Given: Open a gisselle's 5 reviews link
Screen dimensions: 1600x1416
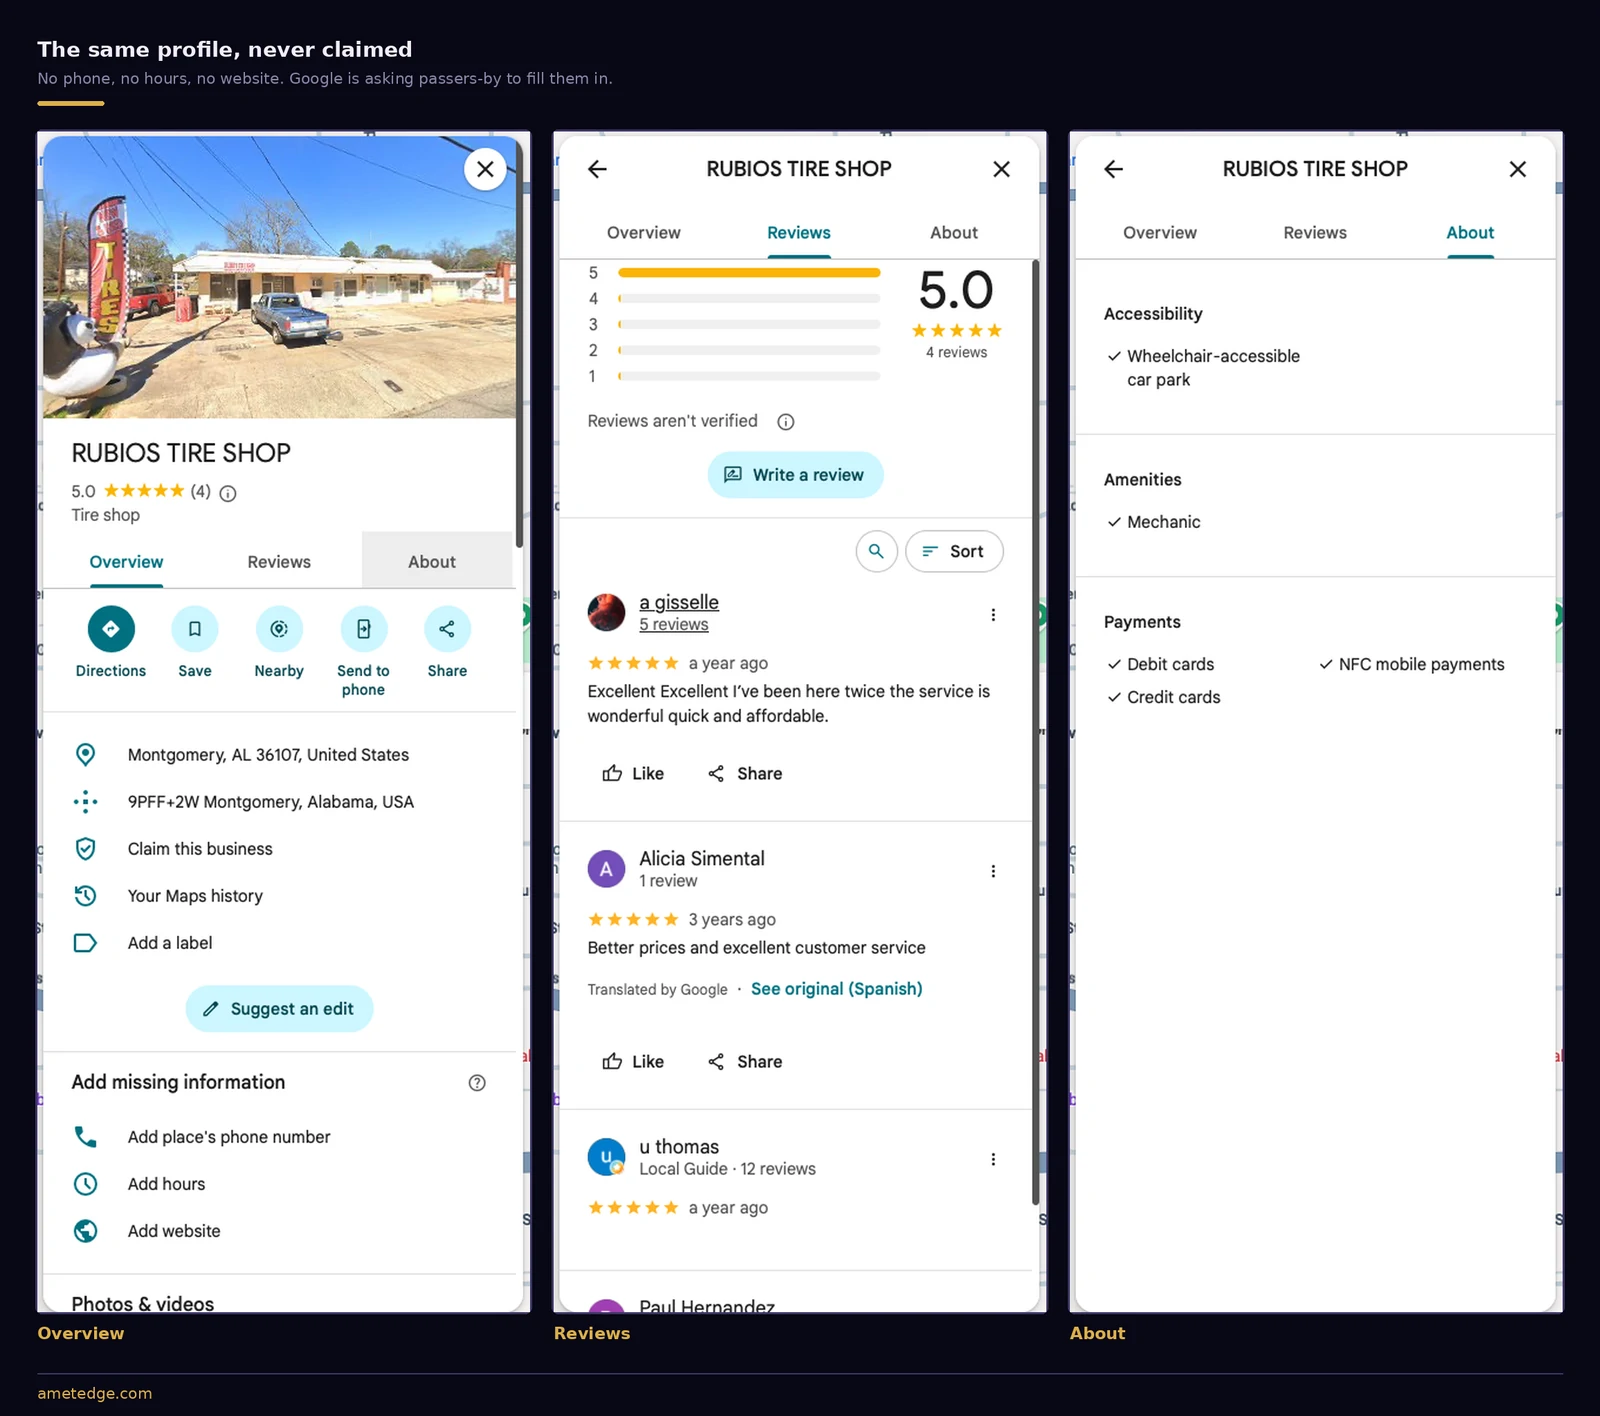Looking at the screenshot, I should click(674, 625).
